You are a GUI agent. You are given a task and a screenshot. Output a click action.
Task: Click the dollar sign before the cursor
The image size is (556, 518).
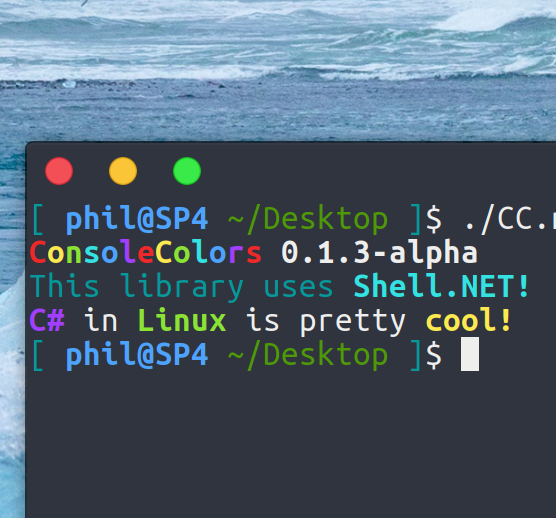434,355
